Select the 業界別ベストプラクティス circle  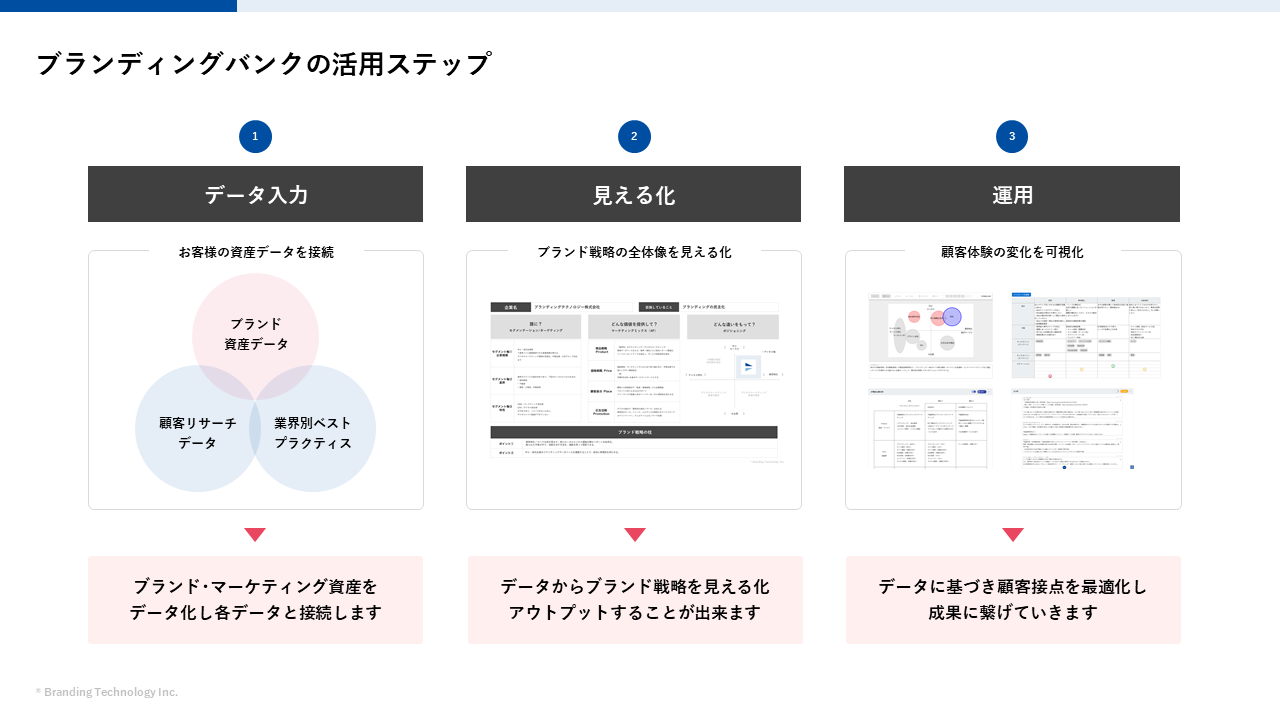click(x=313, y=429)
